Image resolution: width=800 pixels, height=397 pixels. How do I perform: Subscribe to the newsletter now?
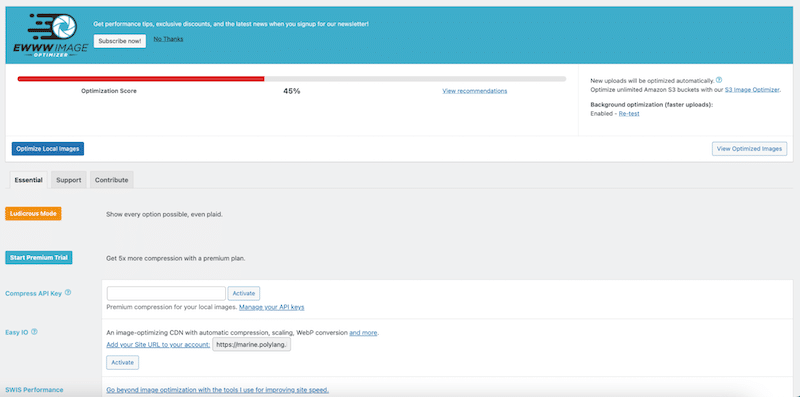tap(120, 41)
